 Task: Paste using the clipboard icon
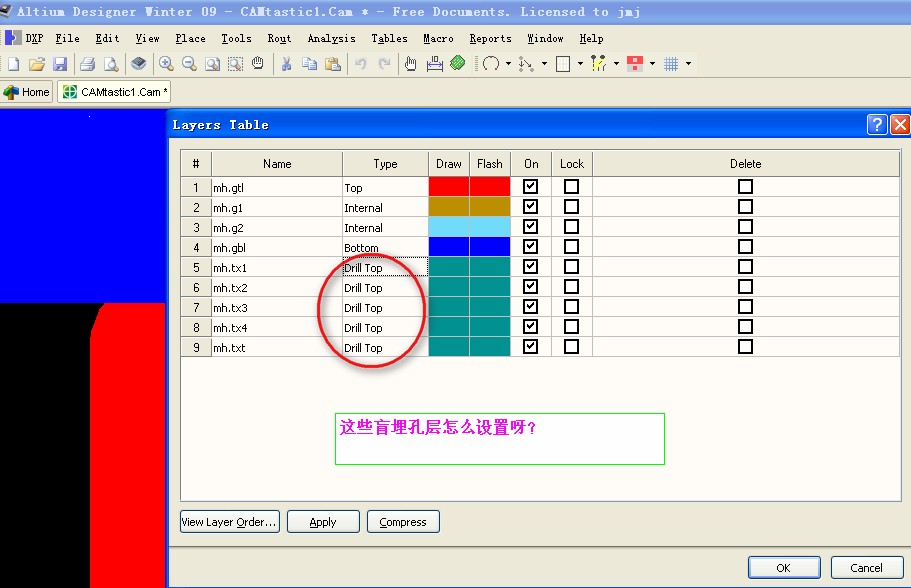pyautogui.click(x=332, y=64)
